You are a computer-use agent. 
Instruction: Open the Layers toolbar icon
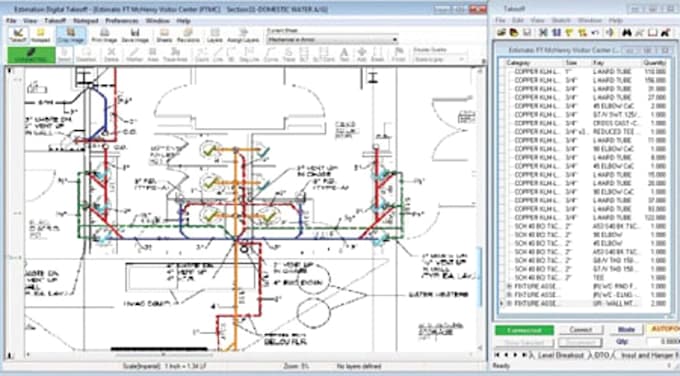click(215, 35)
